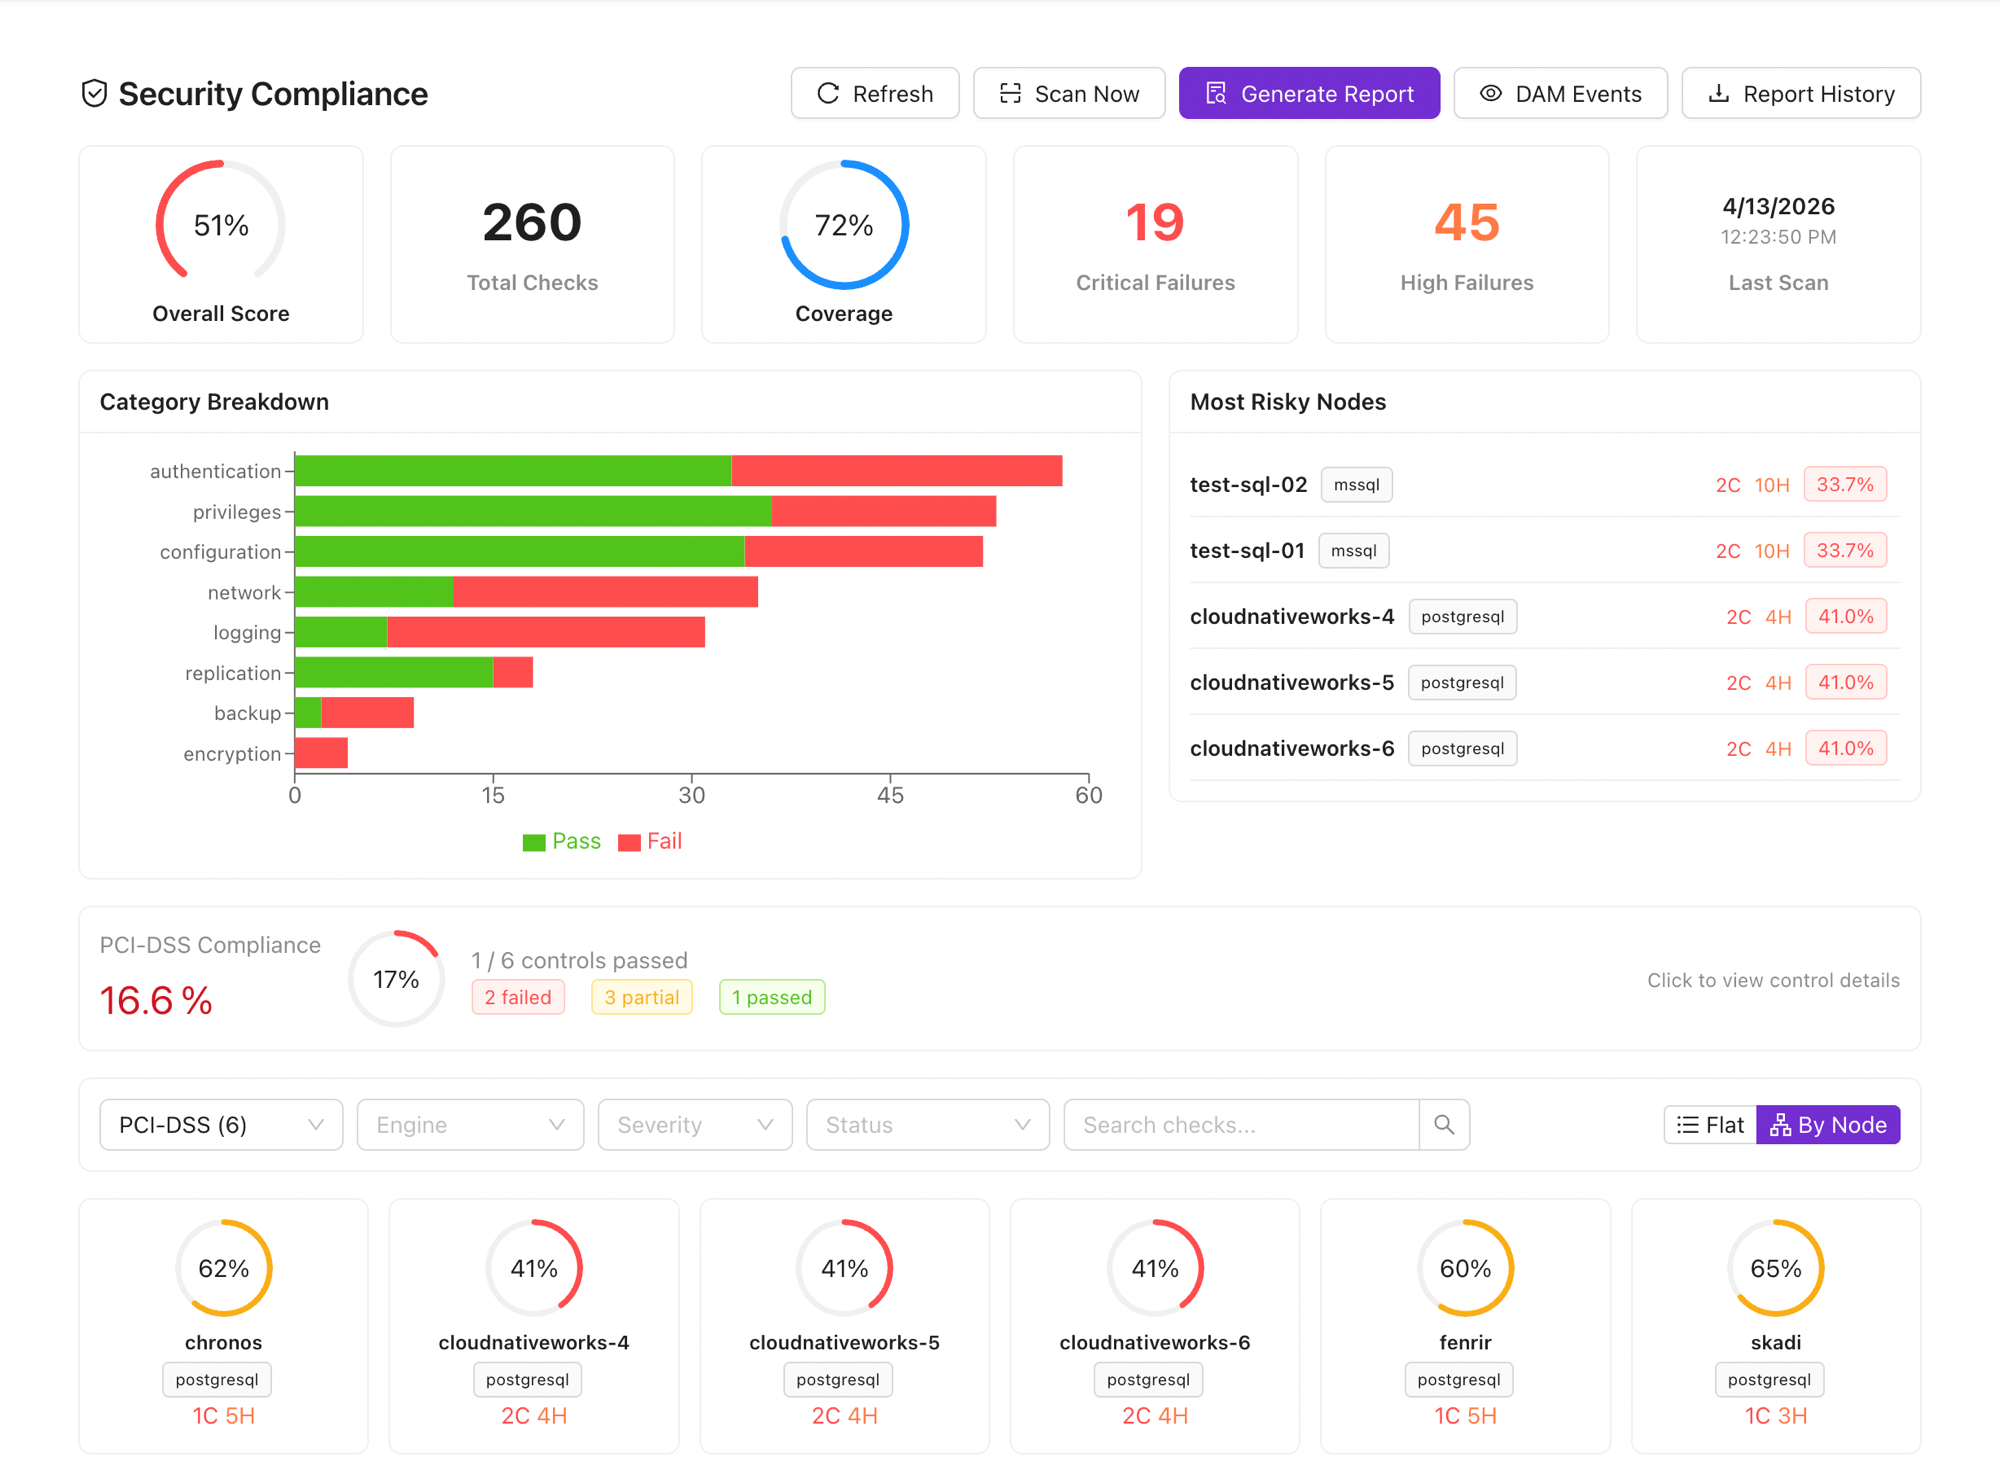Click the shield icon beside Security Compliance title
Image resolution: width=2000 pixels, height=1466 pixels.
tap(94, 93)
